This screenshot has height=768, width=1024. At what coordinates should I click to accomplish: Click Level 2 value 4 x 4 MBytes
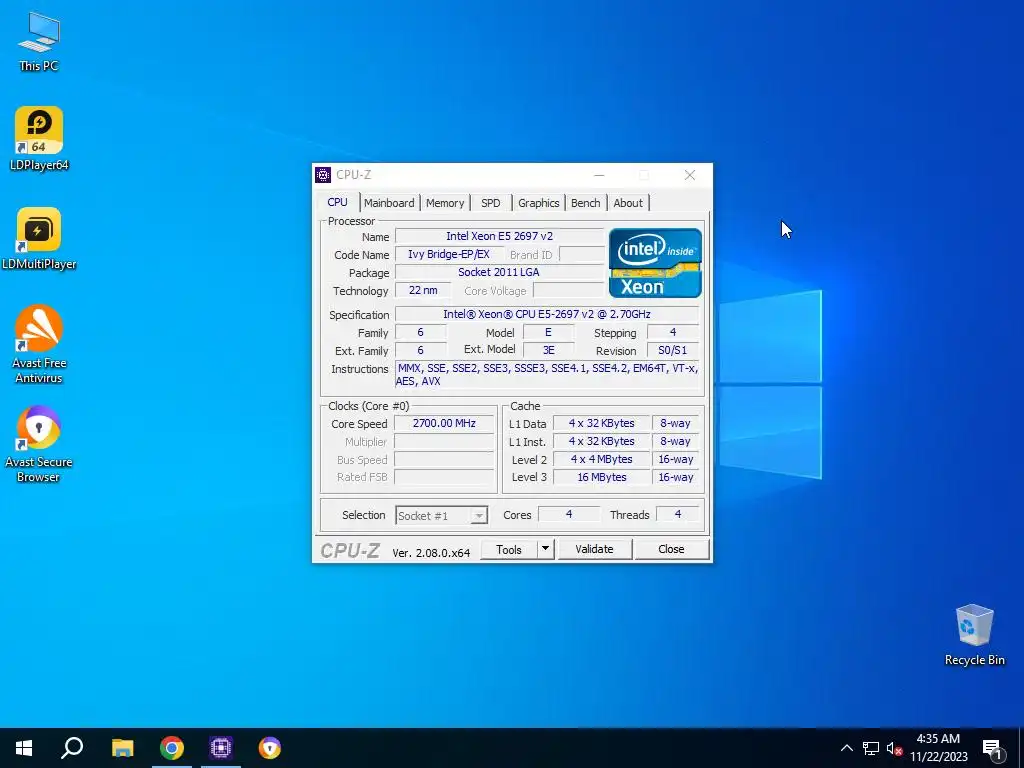pos(601,459)
